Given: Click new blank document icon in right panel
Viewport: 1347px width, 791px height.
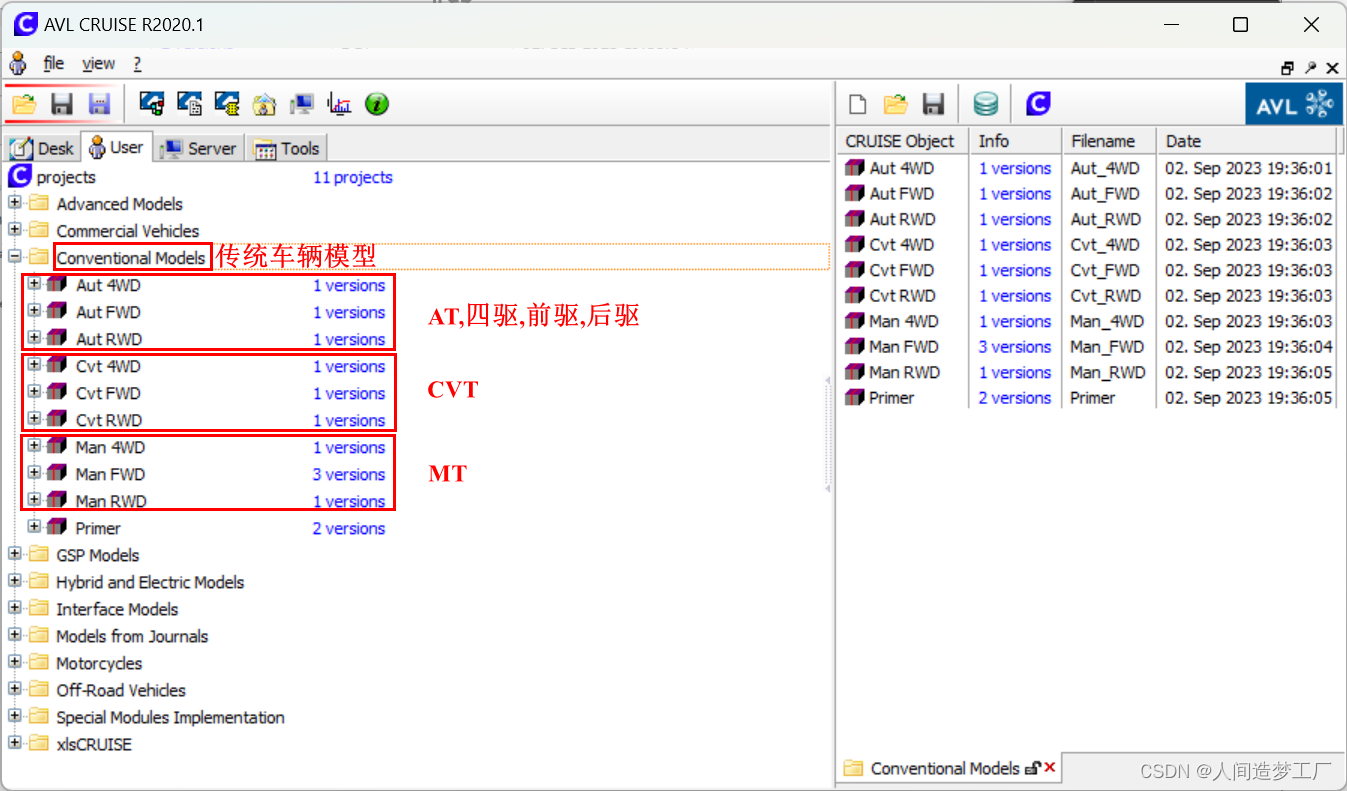Looking at the screenshot, I should 857,104.
